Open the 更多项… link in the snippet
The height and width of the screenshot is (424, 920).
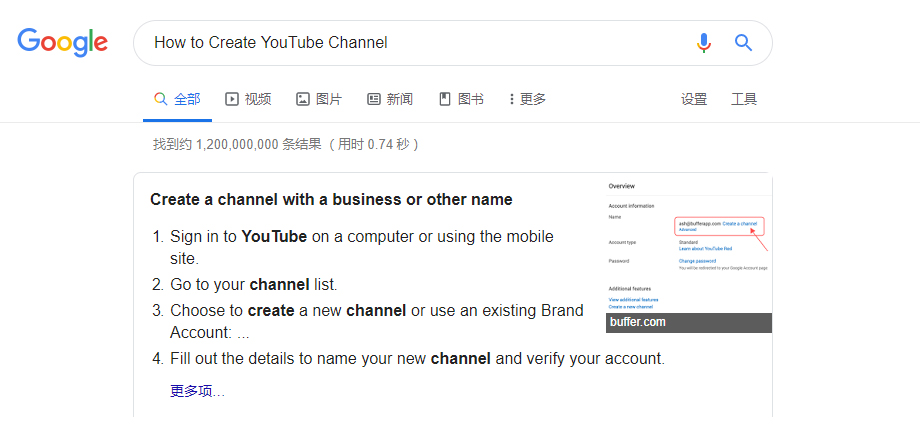click(x=197, y=391)
